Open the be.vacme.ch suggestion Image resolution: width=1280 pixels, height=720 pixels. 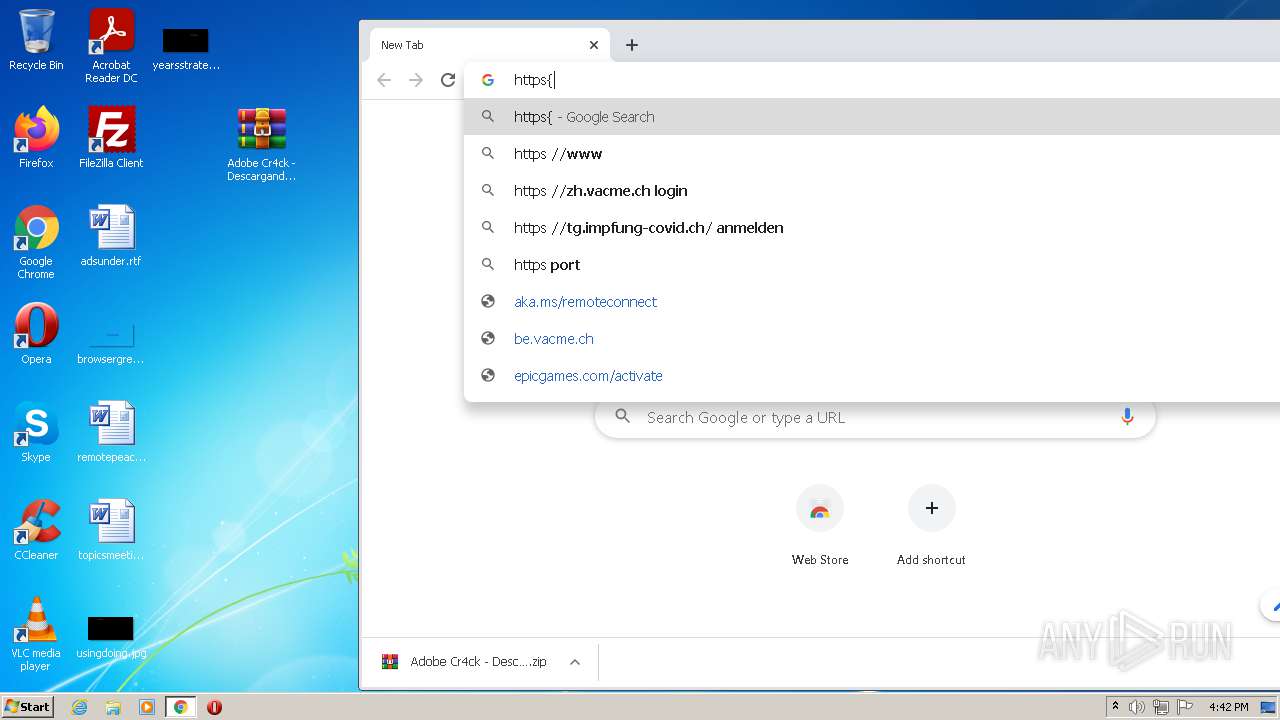pyautogui.click(x=872, y=339)
